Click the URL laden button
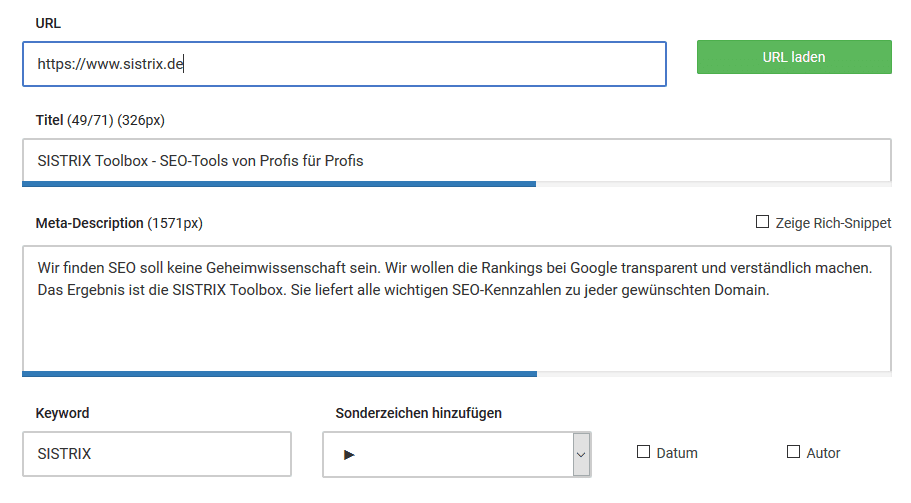The width and height of the screenshot is (911, 503). pos(794,57)
